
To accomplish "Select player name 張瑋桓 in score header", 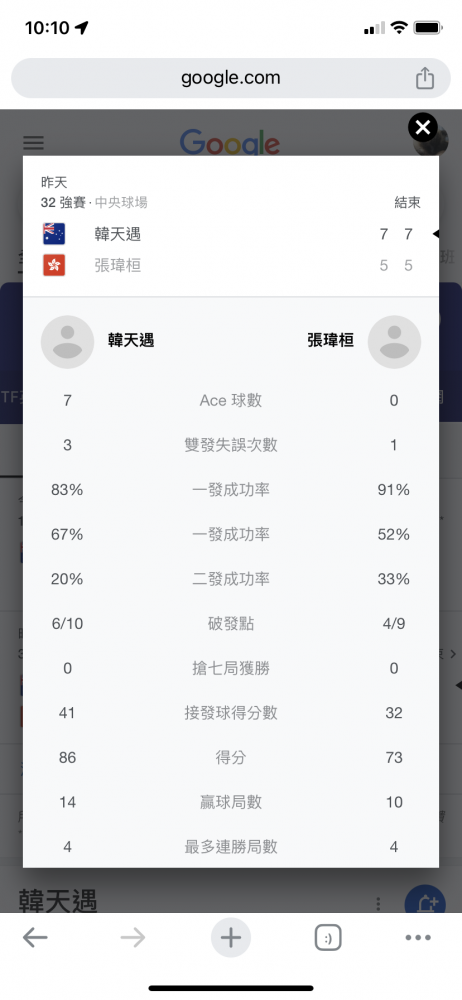I will 117,265.
